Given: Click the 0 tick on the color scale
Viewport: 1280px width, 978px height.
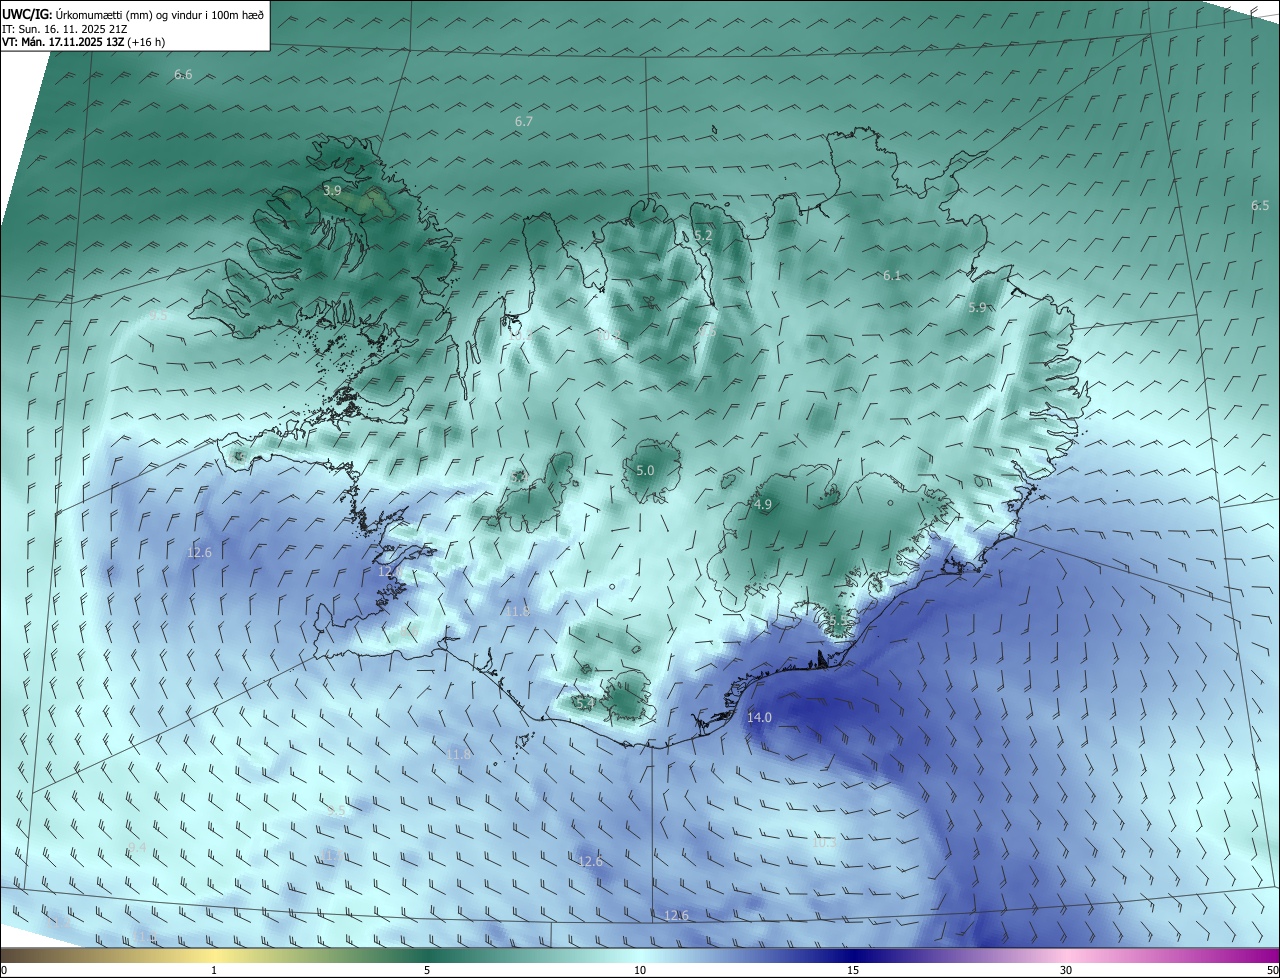Looking at the screenshot, I should (x=4, y=970).
